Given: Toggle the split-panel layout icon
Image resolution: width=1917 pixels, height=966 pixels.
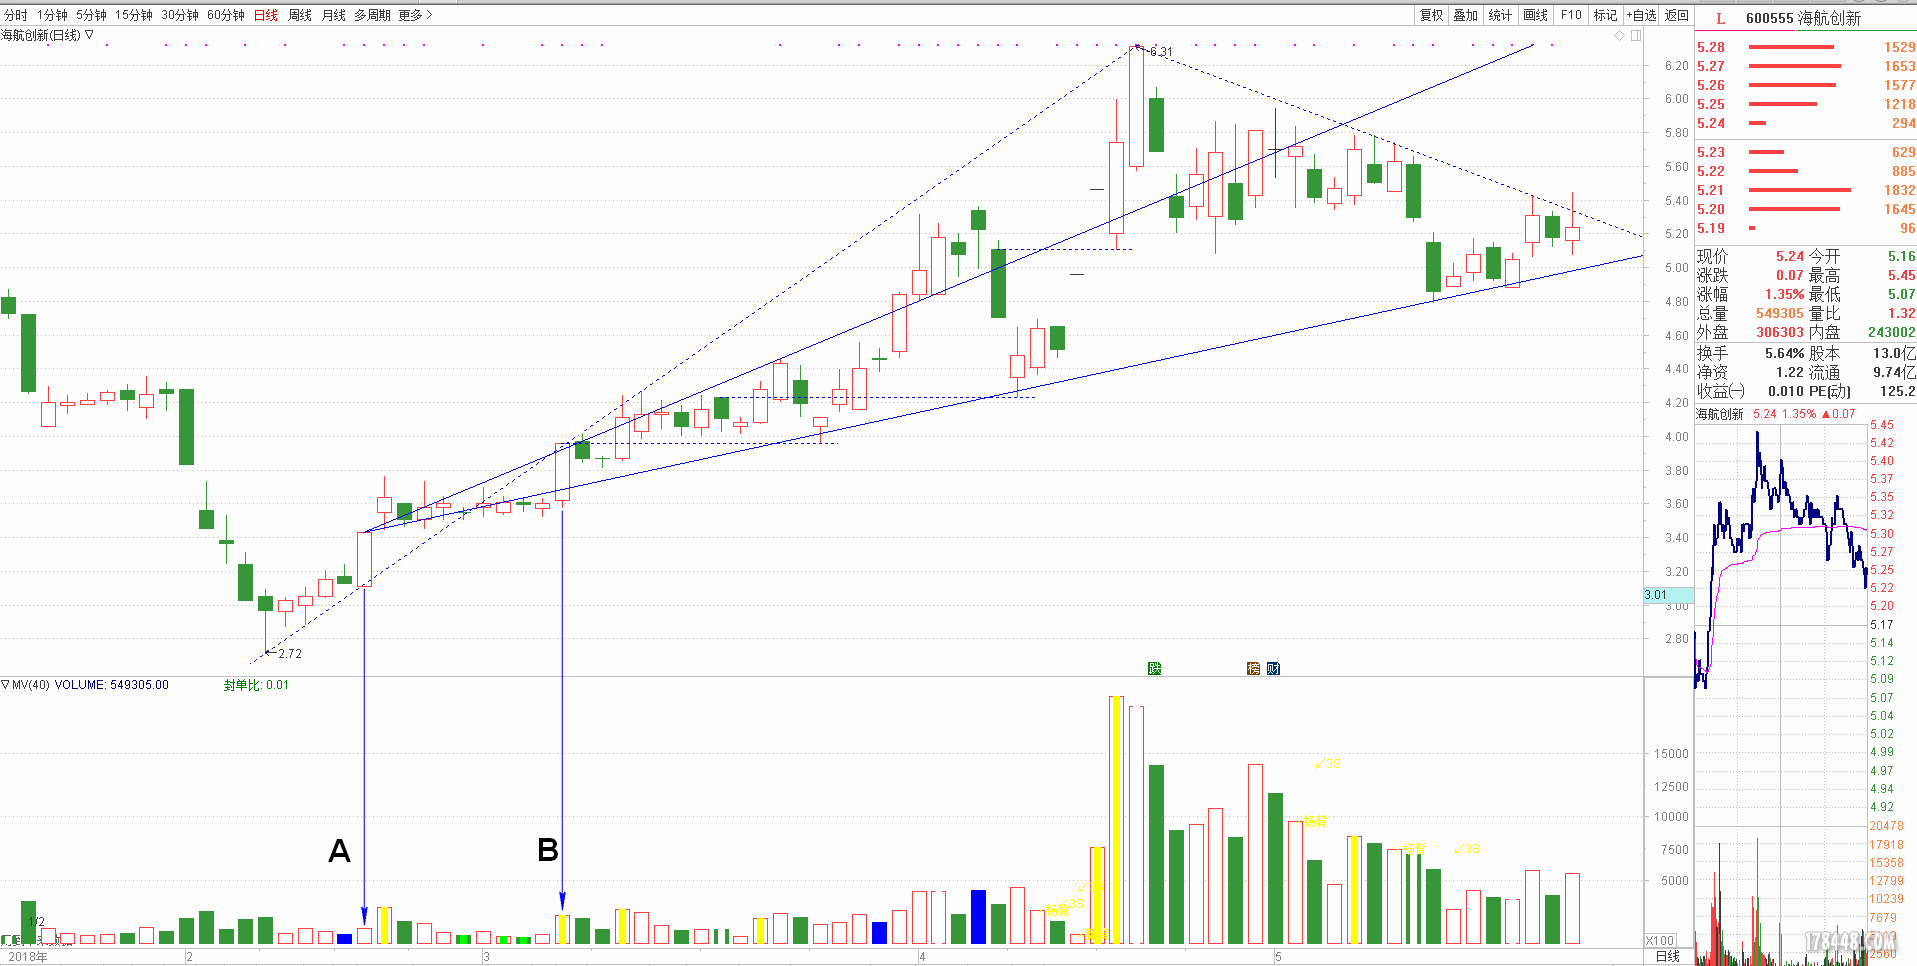Looking at the screenshot, I should point(1636,35).
